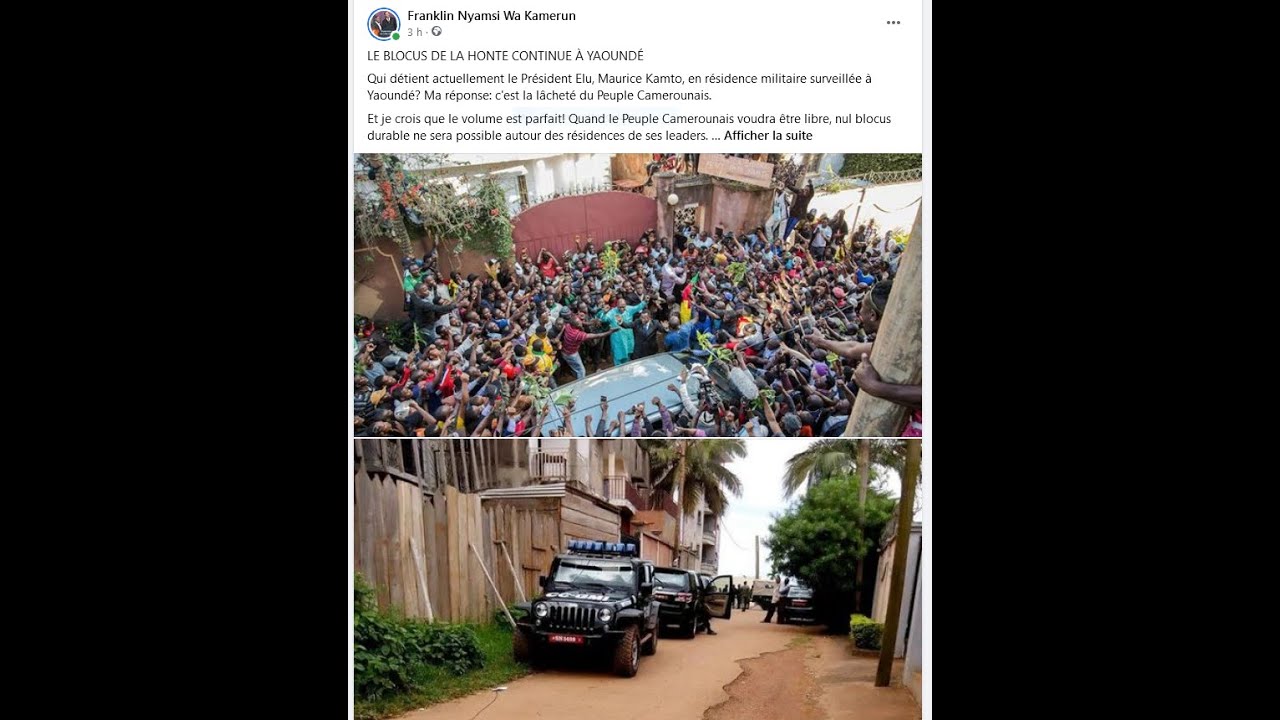The width and height of the screenshot is (1280, 720).
Task: Click the red license plate on the Jeep
Action: [x=566, y=638]
